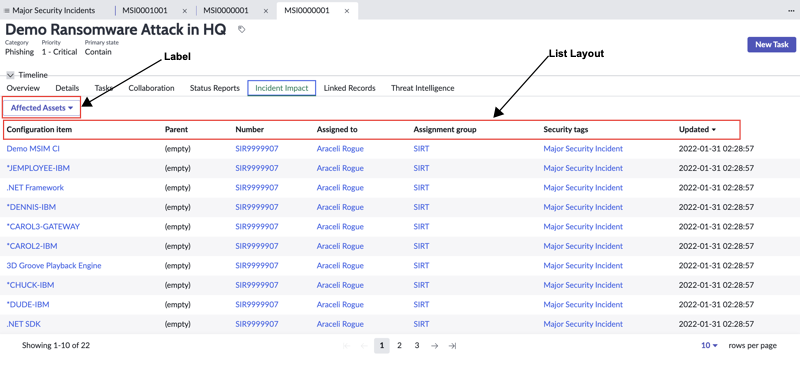Image resolution: width=800 pixels, height=388 pixels.
Task: Go to page 3
Action: (x=417, y=346)
